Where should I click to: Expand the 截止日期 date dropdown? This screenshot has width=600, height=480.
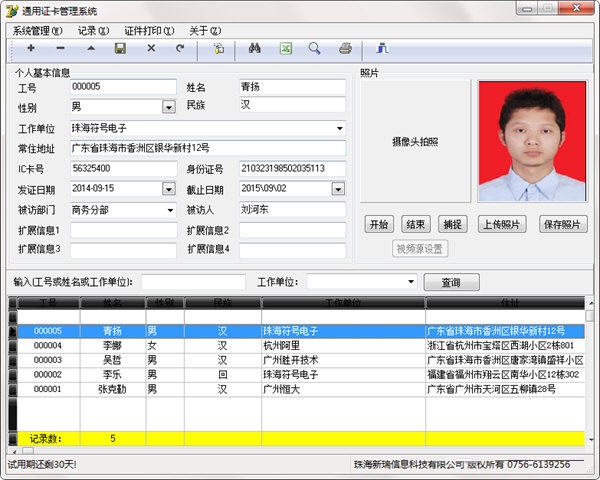pyautogui.click(x=338, y=189)
